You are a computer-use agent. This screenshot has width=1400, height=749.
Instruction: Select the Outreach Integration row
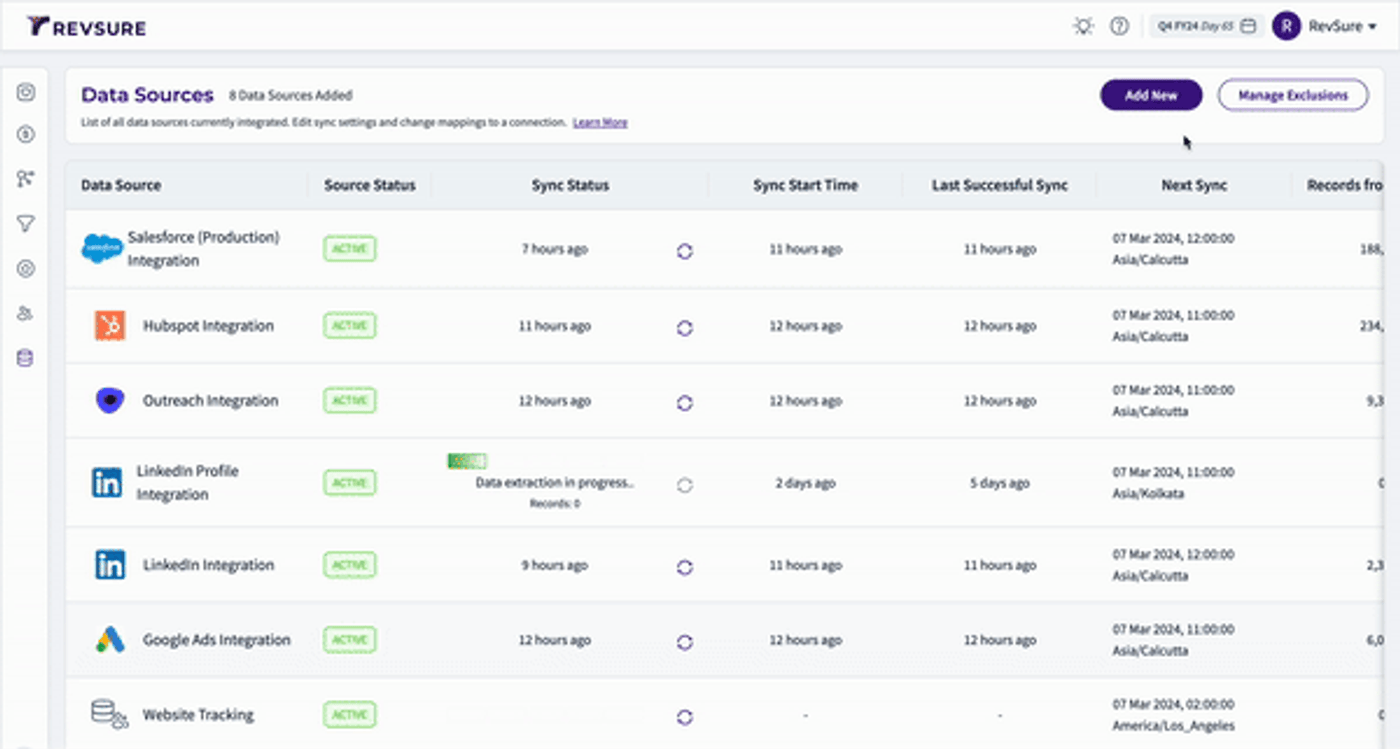tap(724, 401)
